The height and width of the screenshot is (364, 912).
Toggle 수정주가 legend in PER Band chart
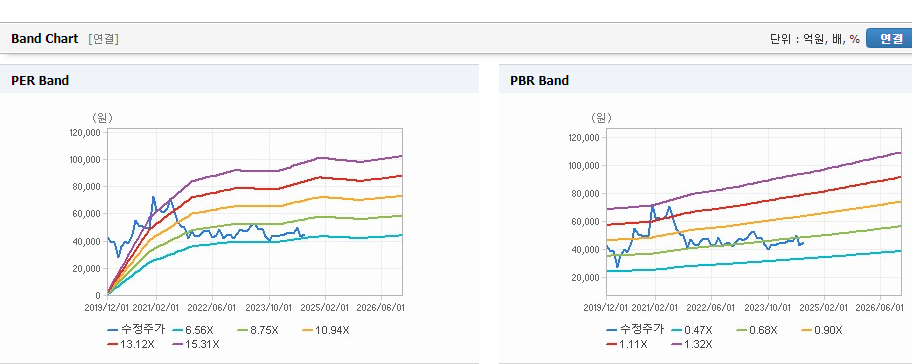pos(136,330)
